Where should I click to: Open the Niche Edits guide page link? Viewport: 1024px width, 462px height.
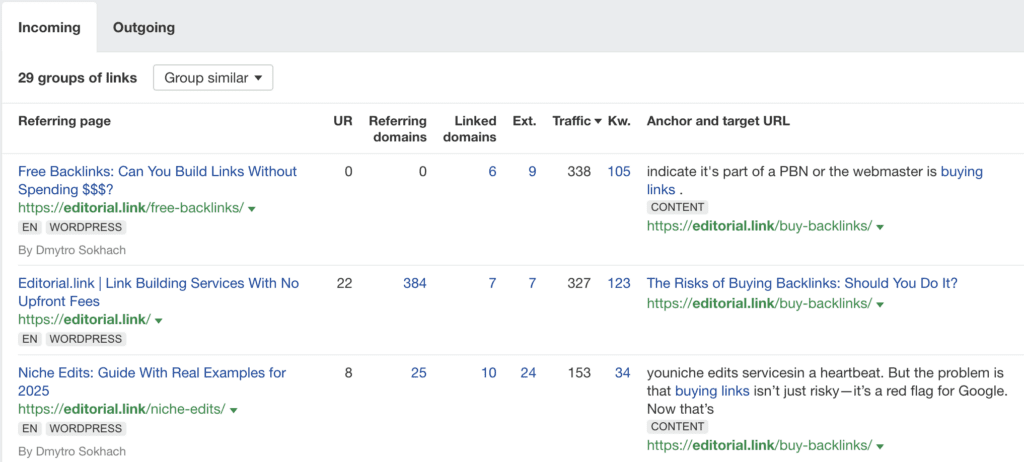tap(152, 382)
